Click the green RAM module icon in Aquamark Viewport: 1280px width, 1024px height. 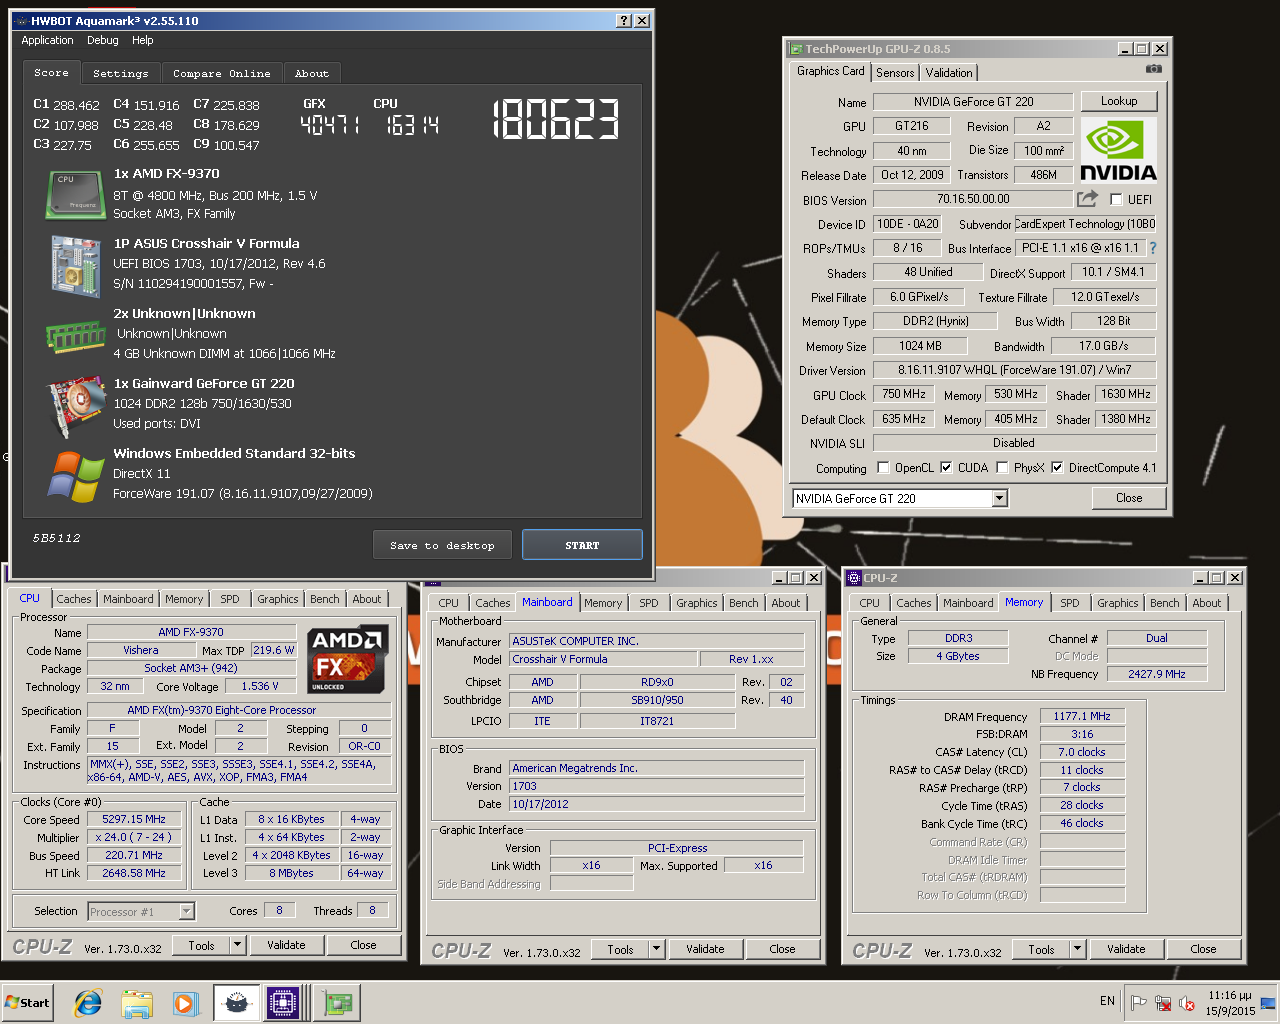[75, 336]
